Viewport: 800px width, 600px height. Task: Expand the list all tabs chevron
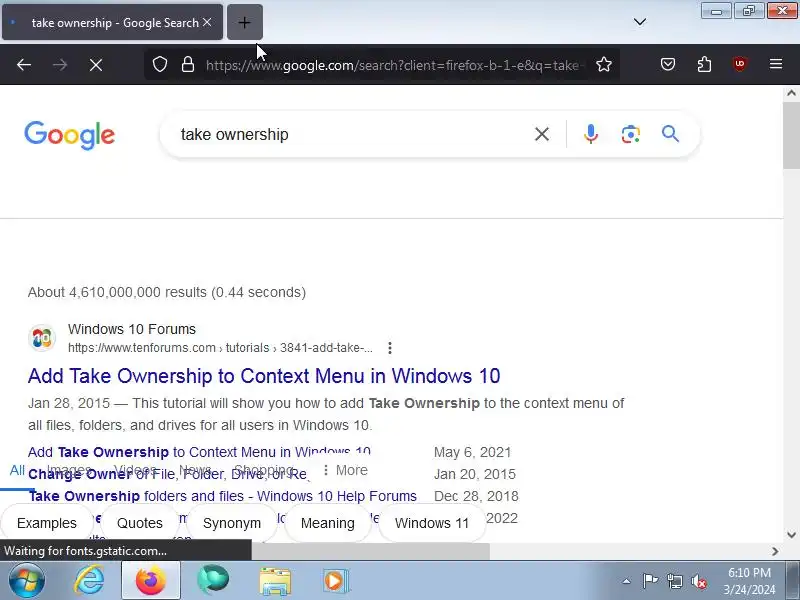(x=639, y=22)
